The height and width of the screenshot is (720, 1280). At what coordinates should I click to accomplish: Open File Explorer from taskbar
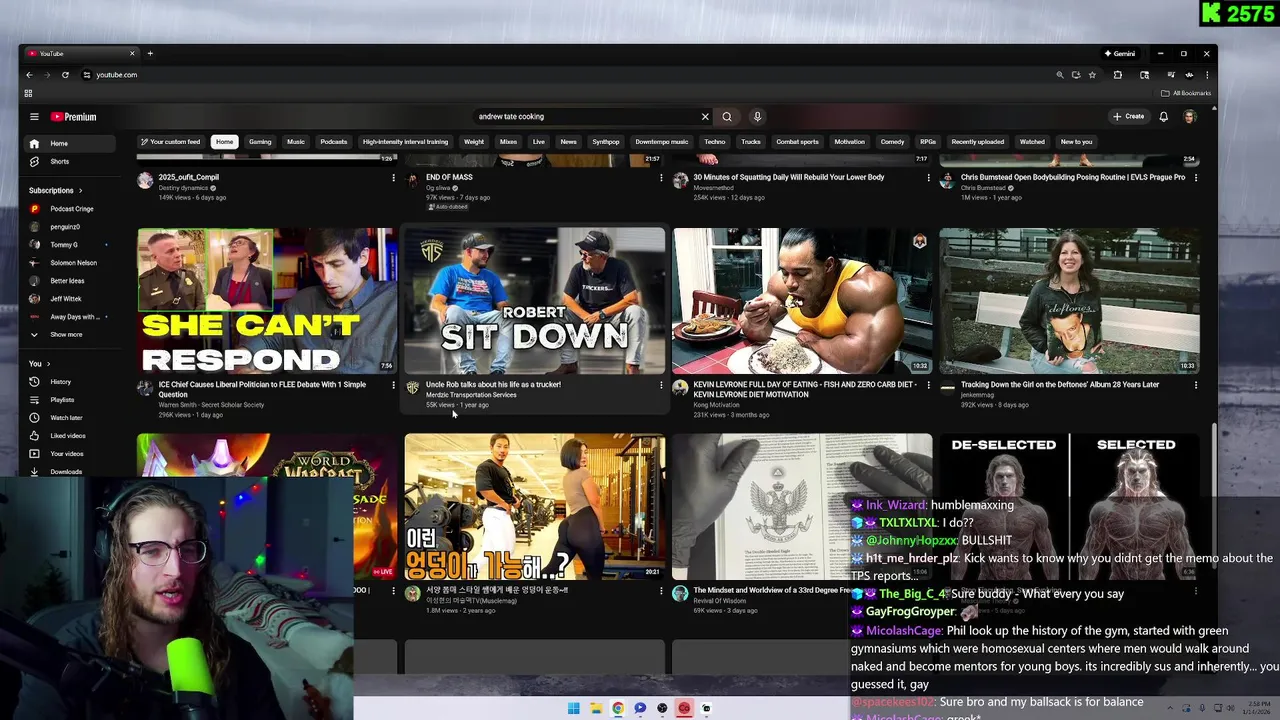(x=596, y=708)
